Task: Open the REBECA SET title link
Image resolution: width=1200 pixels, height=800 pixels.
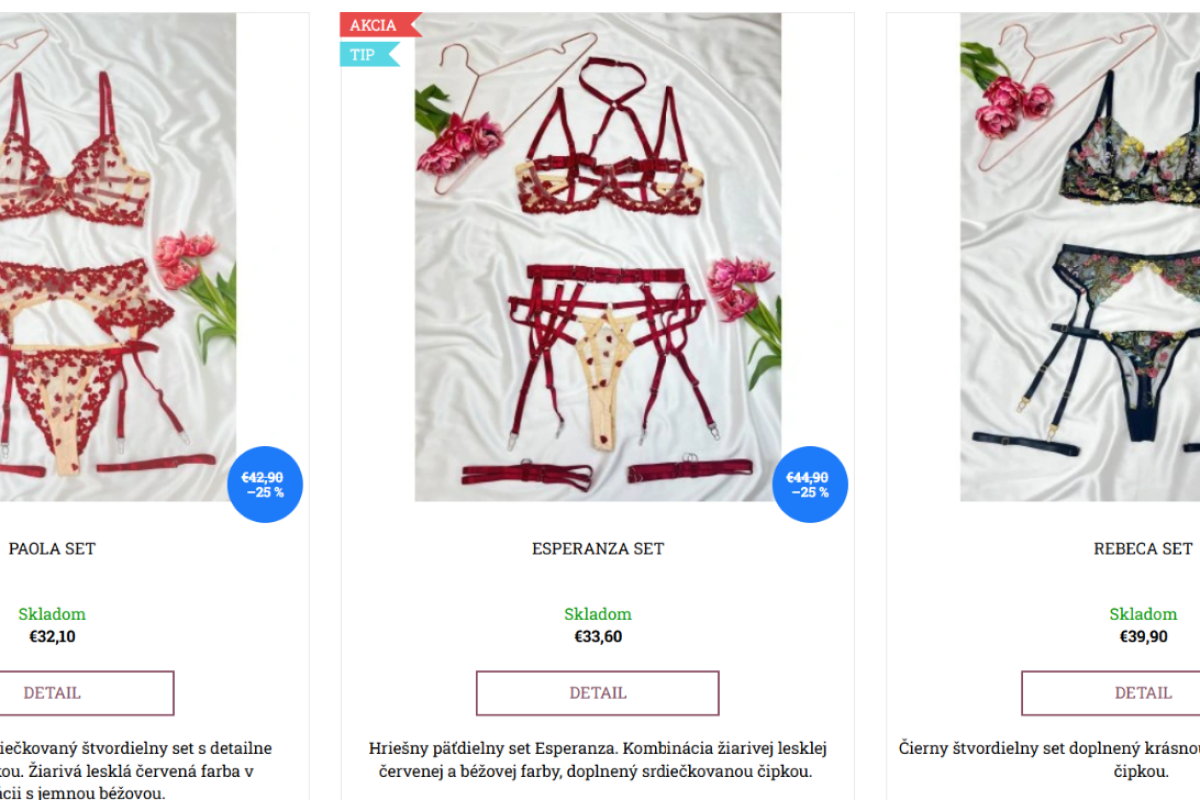Action: click(1143, 548)
